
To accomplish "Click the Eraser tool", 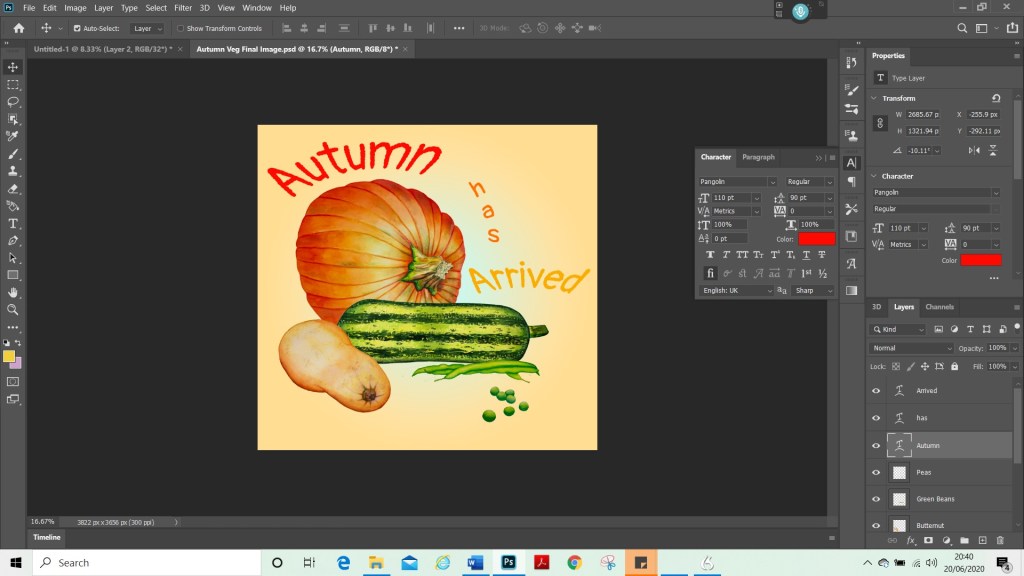I will pyautogui.click(x=13, y=188).
